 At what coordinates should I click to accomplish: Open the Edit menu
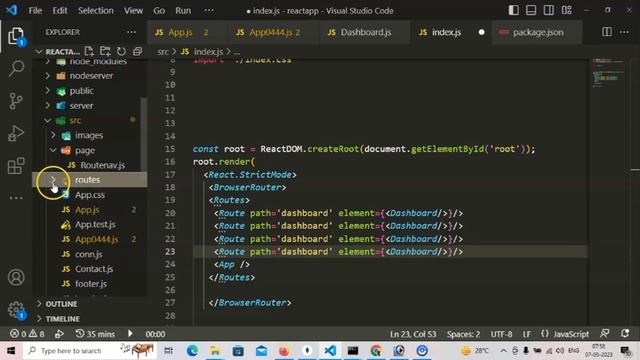[60, 10]
